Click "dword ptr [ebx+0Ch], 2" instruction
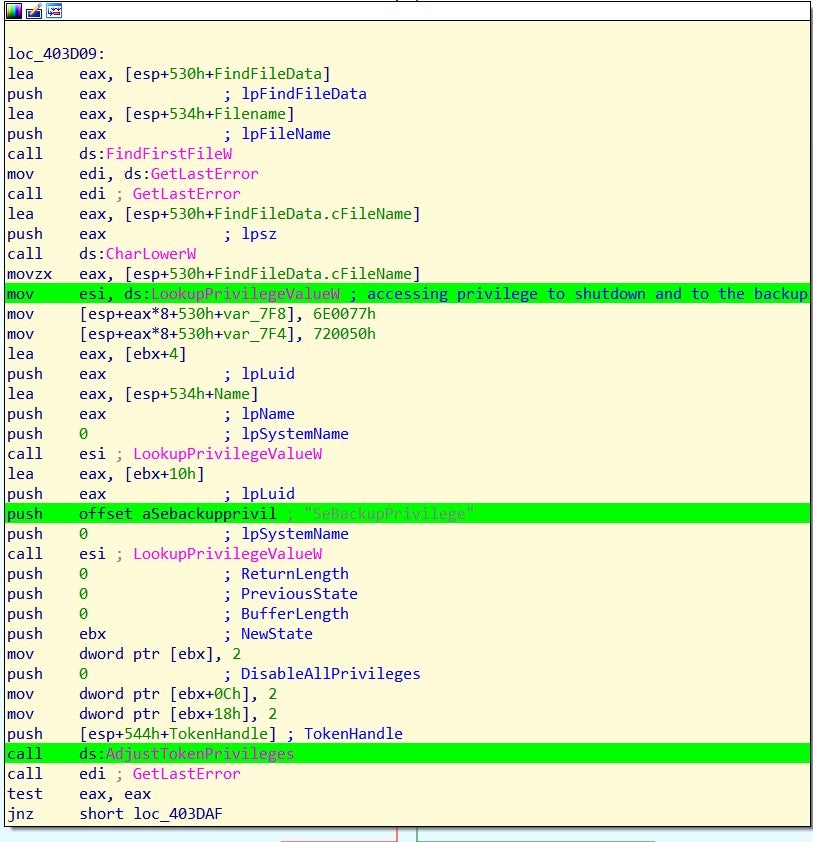 tap(178, 694)
